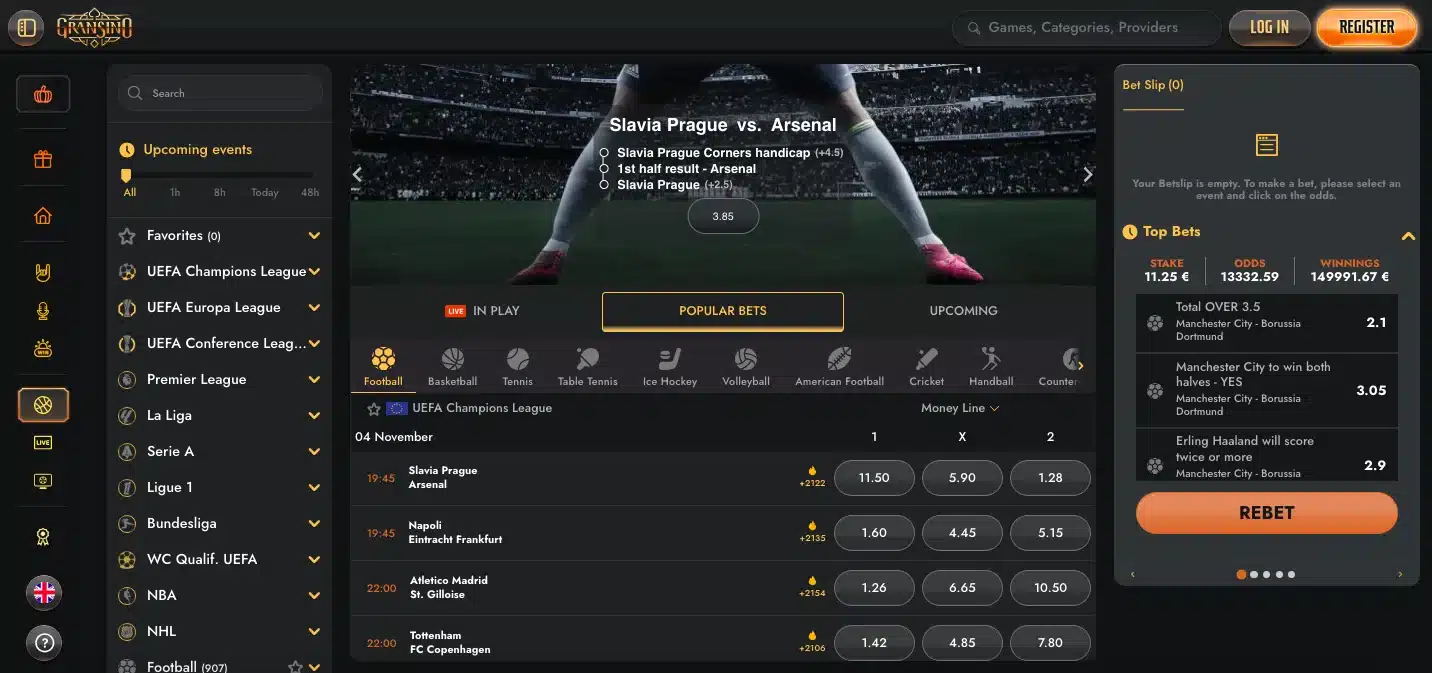Favorite the UEFA Champions League star
Viewport: 1432px width, 673px height.
pos(374,408)
